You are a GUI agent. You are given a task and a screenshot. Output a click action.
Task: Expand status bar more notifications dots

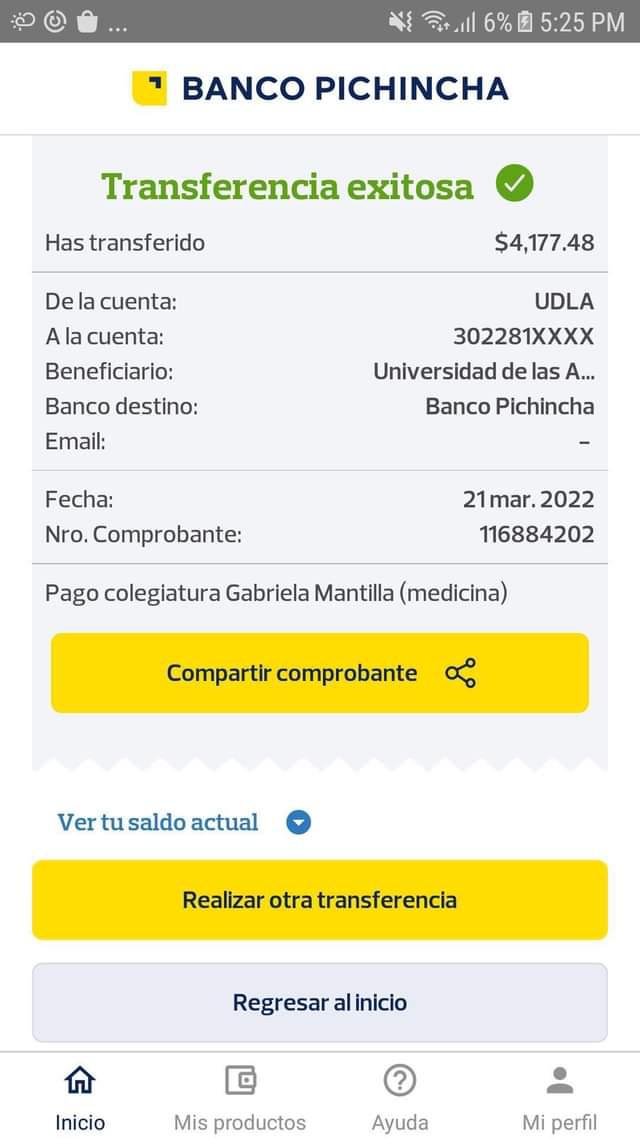pyautogui.click(x=117, y=26)
